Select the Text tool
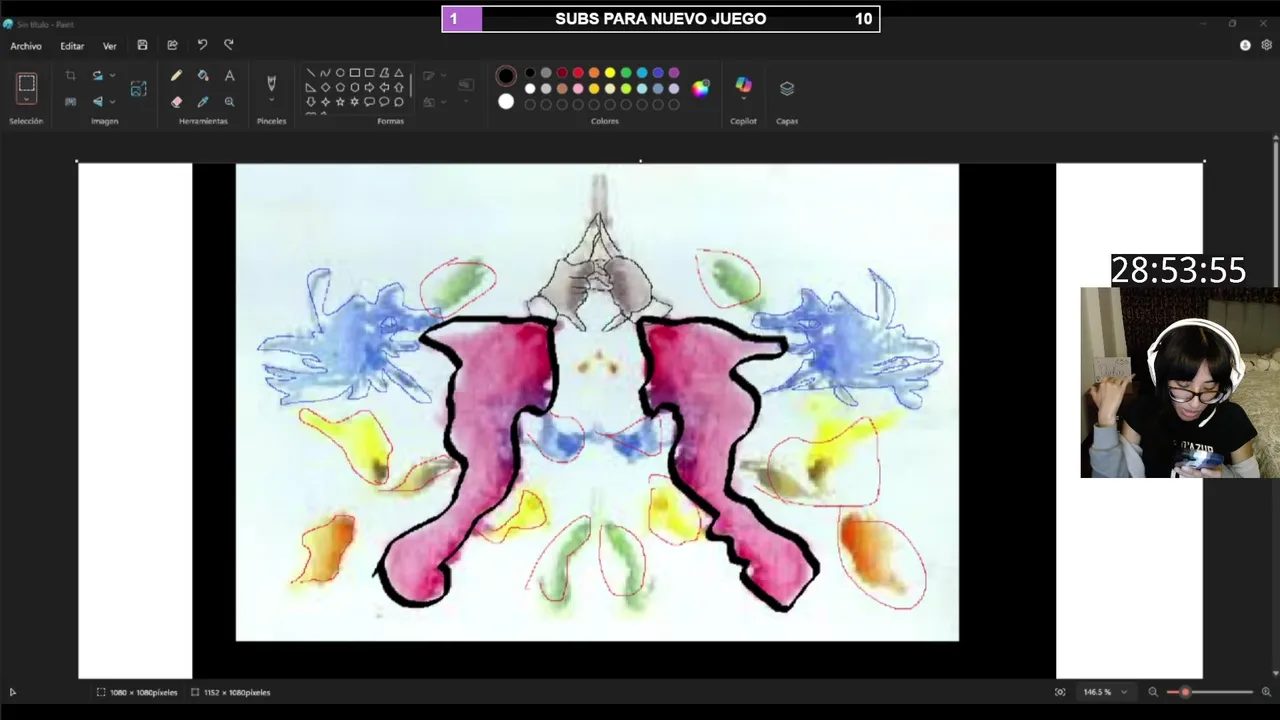Viewport: 1280px width, 720px height. [229, 76]
